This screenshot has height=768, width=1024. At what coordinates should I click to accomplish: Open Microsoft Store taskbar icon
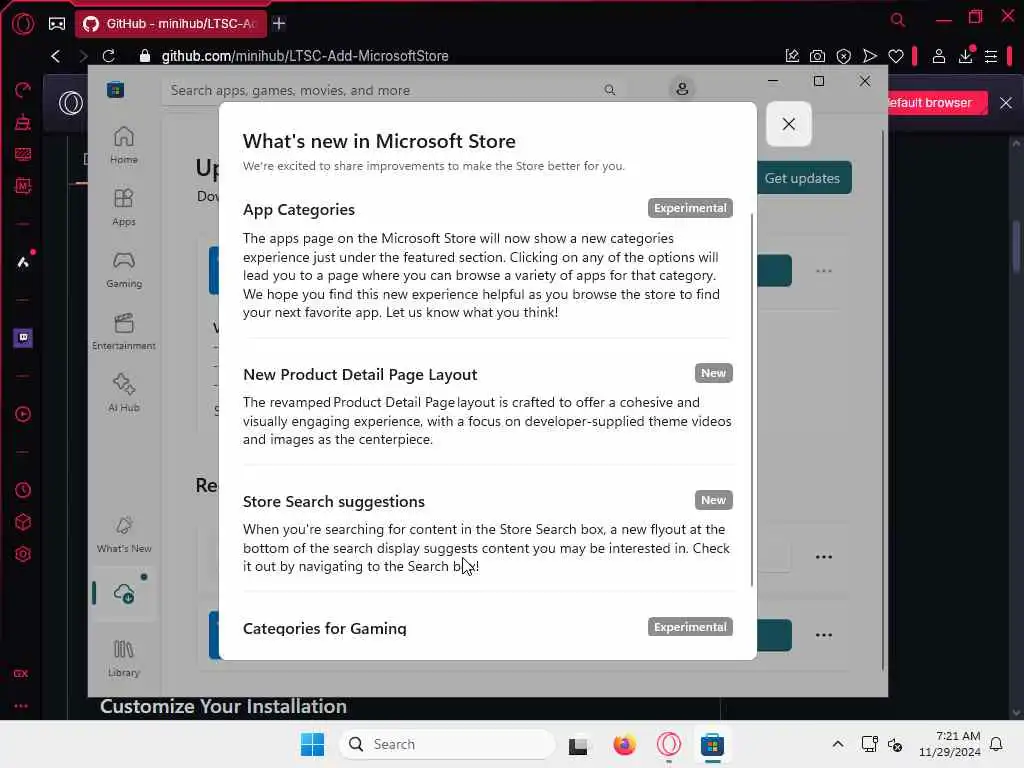(x=712, y=744)
